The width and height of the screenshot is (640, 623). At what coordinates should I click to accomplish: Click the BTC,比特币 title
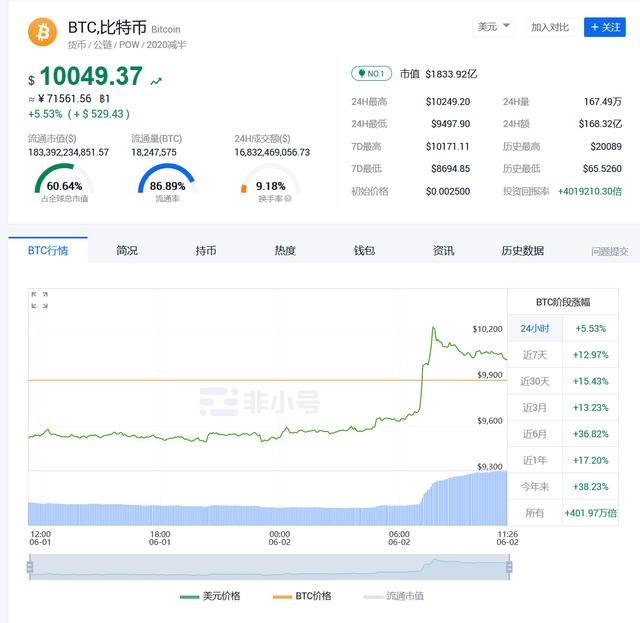[x=107, y=28]
